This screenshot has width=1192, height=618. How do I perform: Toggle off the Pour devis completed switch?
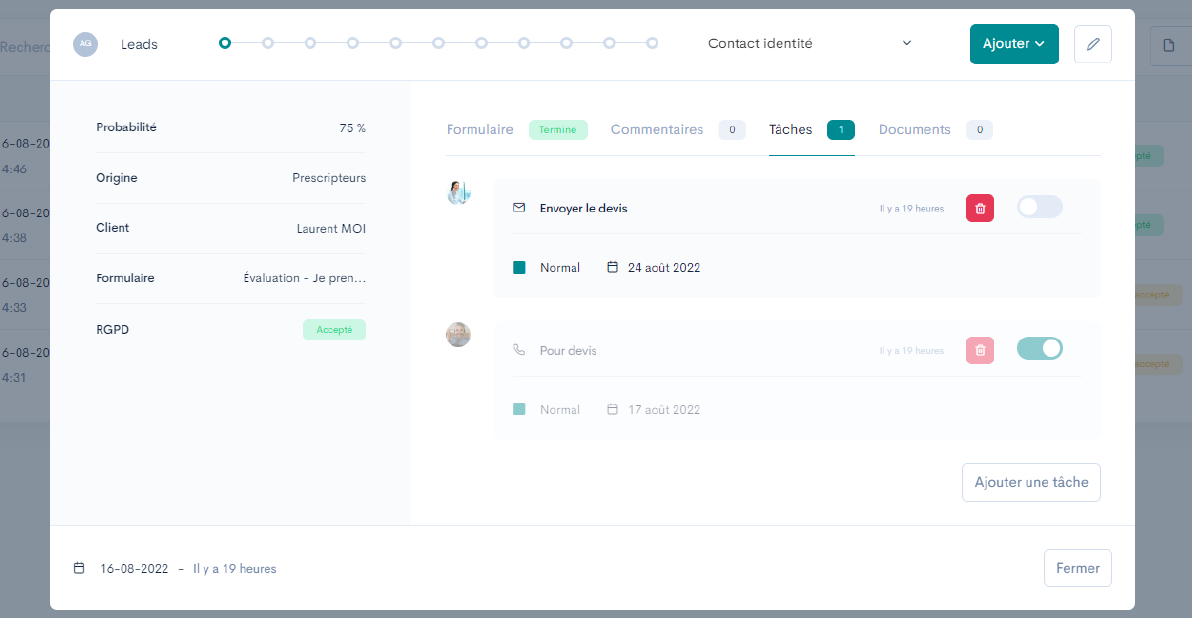click(1039, 349)
